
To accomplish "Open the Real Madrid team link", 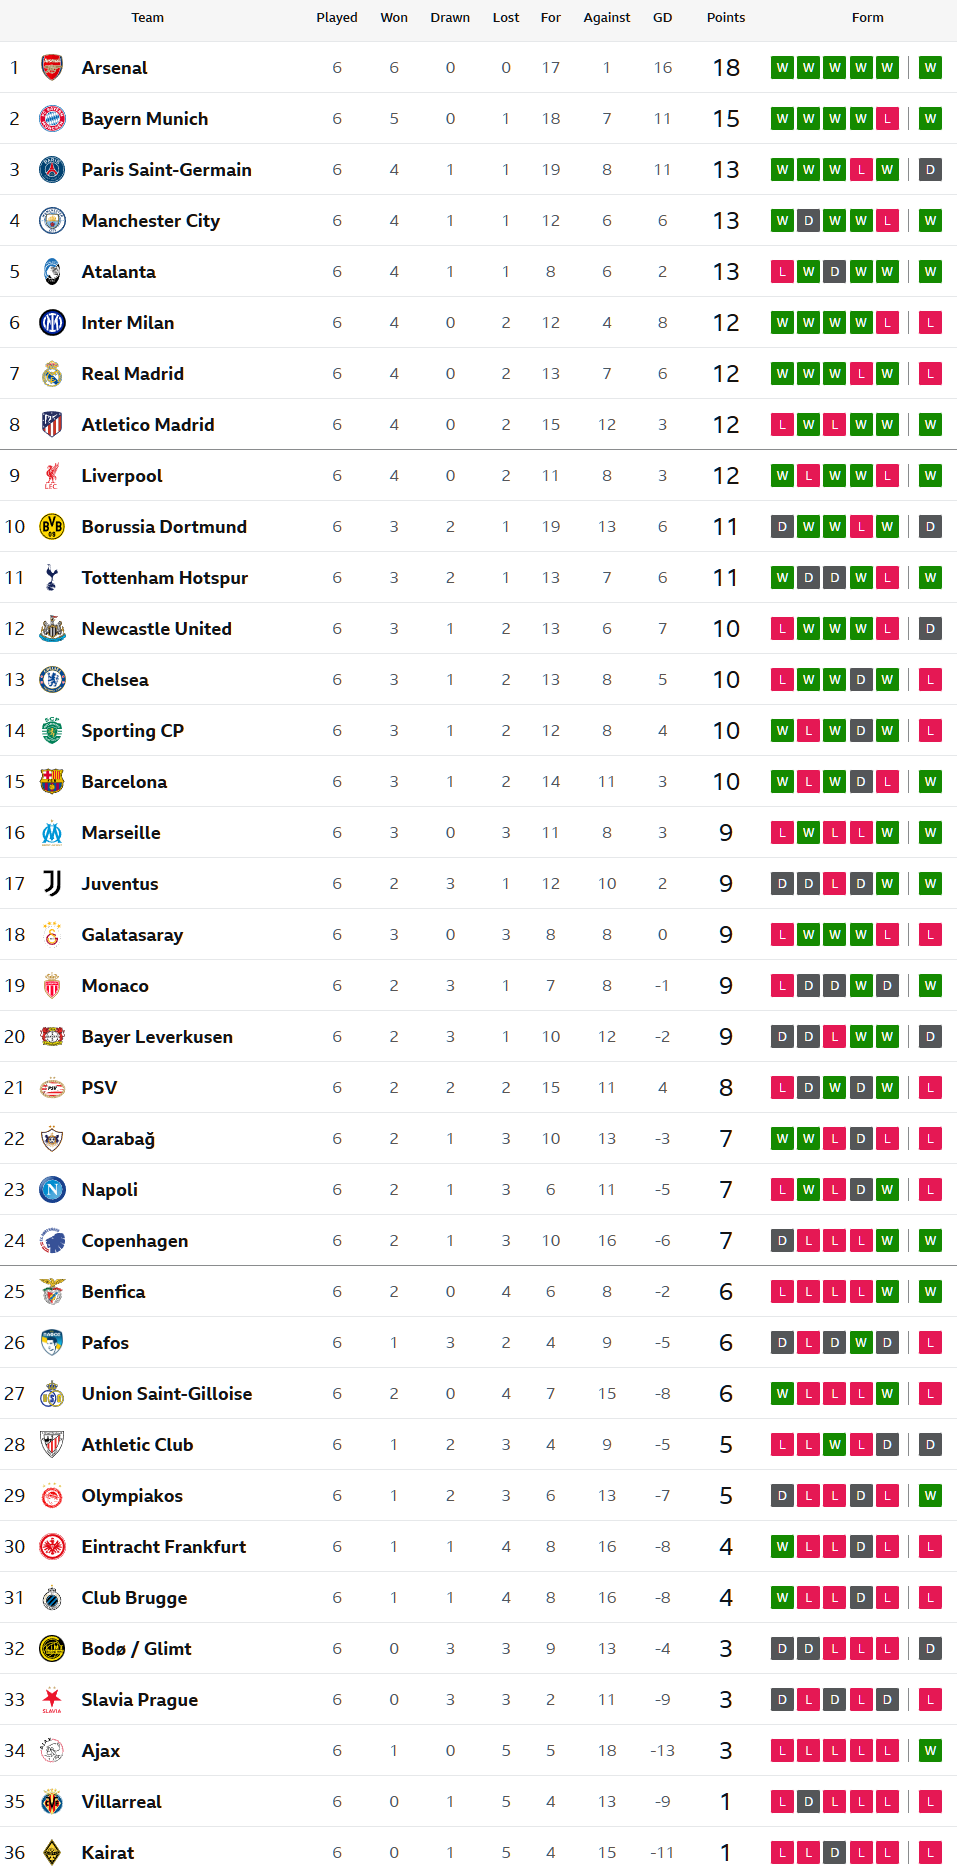I will pyautogui.click(x=133, y=374).
